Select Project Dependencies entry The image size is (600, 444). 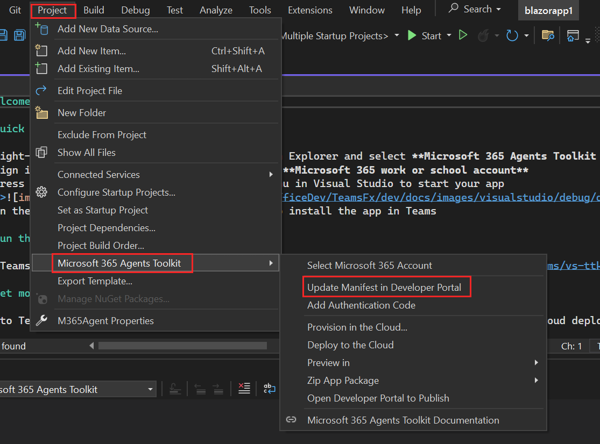pos(157,228)
